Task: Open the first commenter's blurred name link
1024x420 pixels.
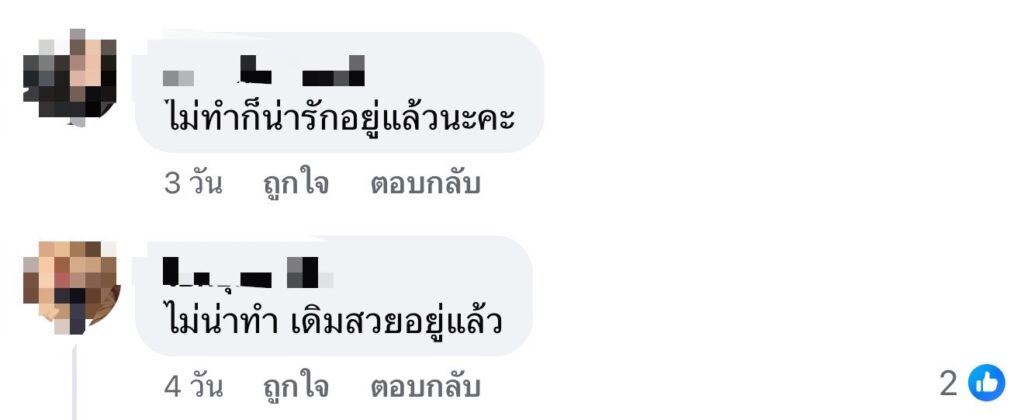Action: [x=264, y=71]
